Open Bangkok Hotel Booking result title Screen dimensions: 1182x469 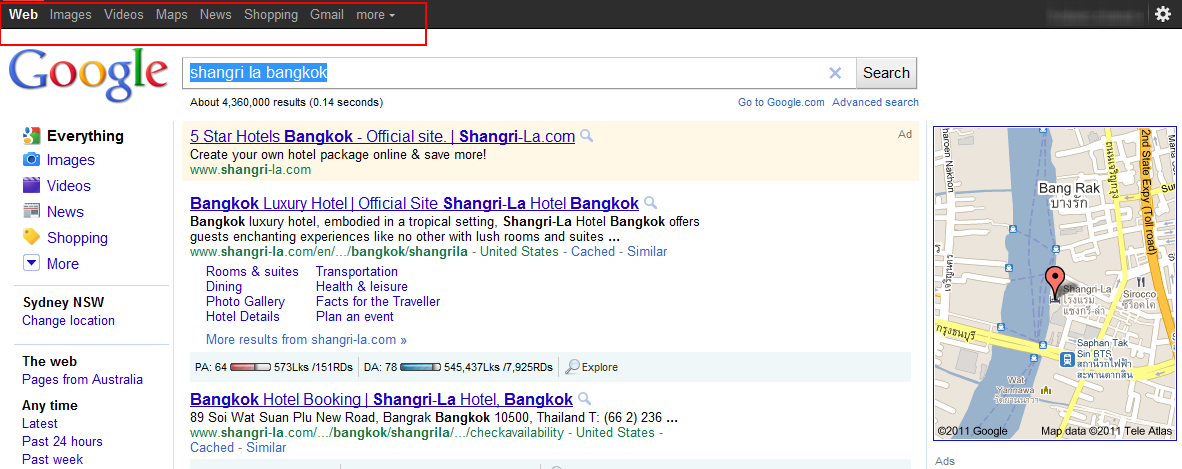381,399
